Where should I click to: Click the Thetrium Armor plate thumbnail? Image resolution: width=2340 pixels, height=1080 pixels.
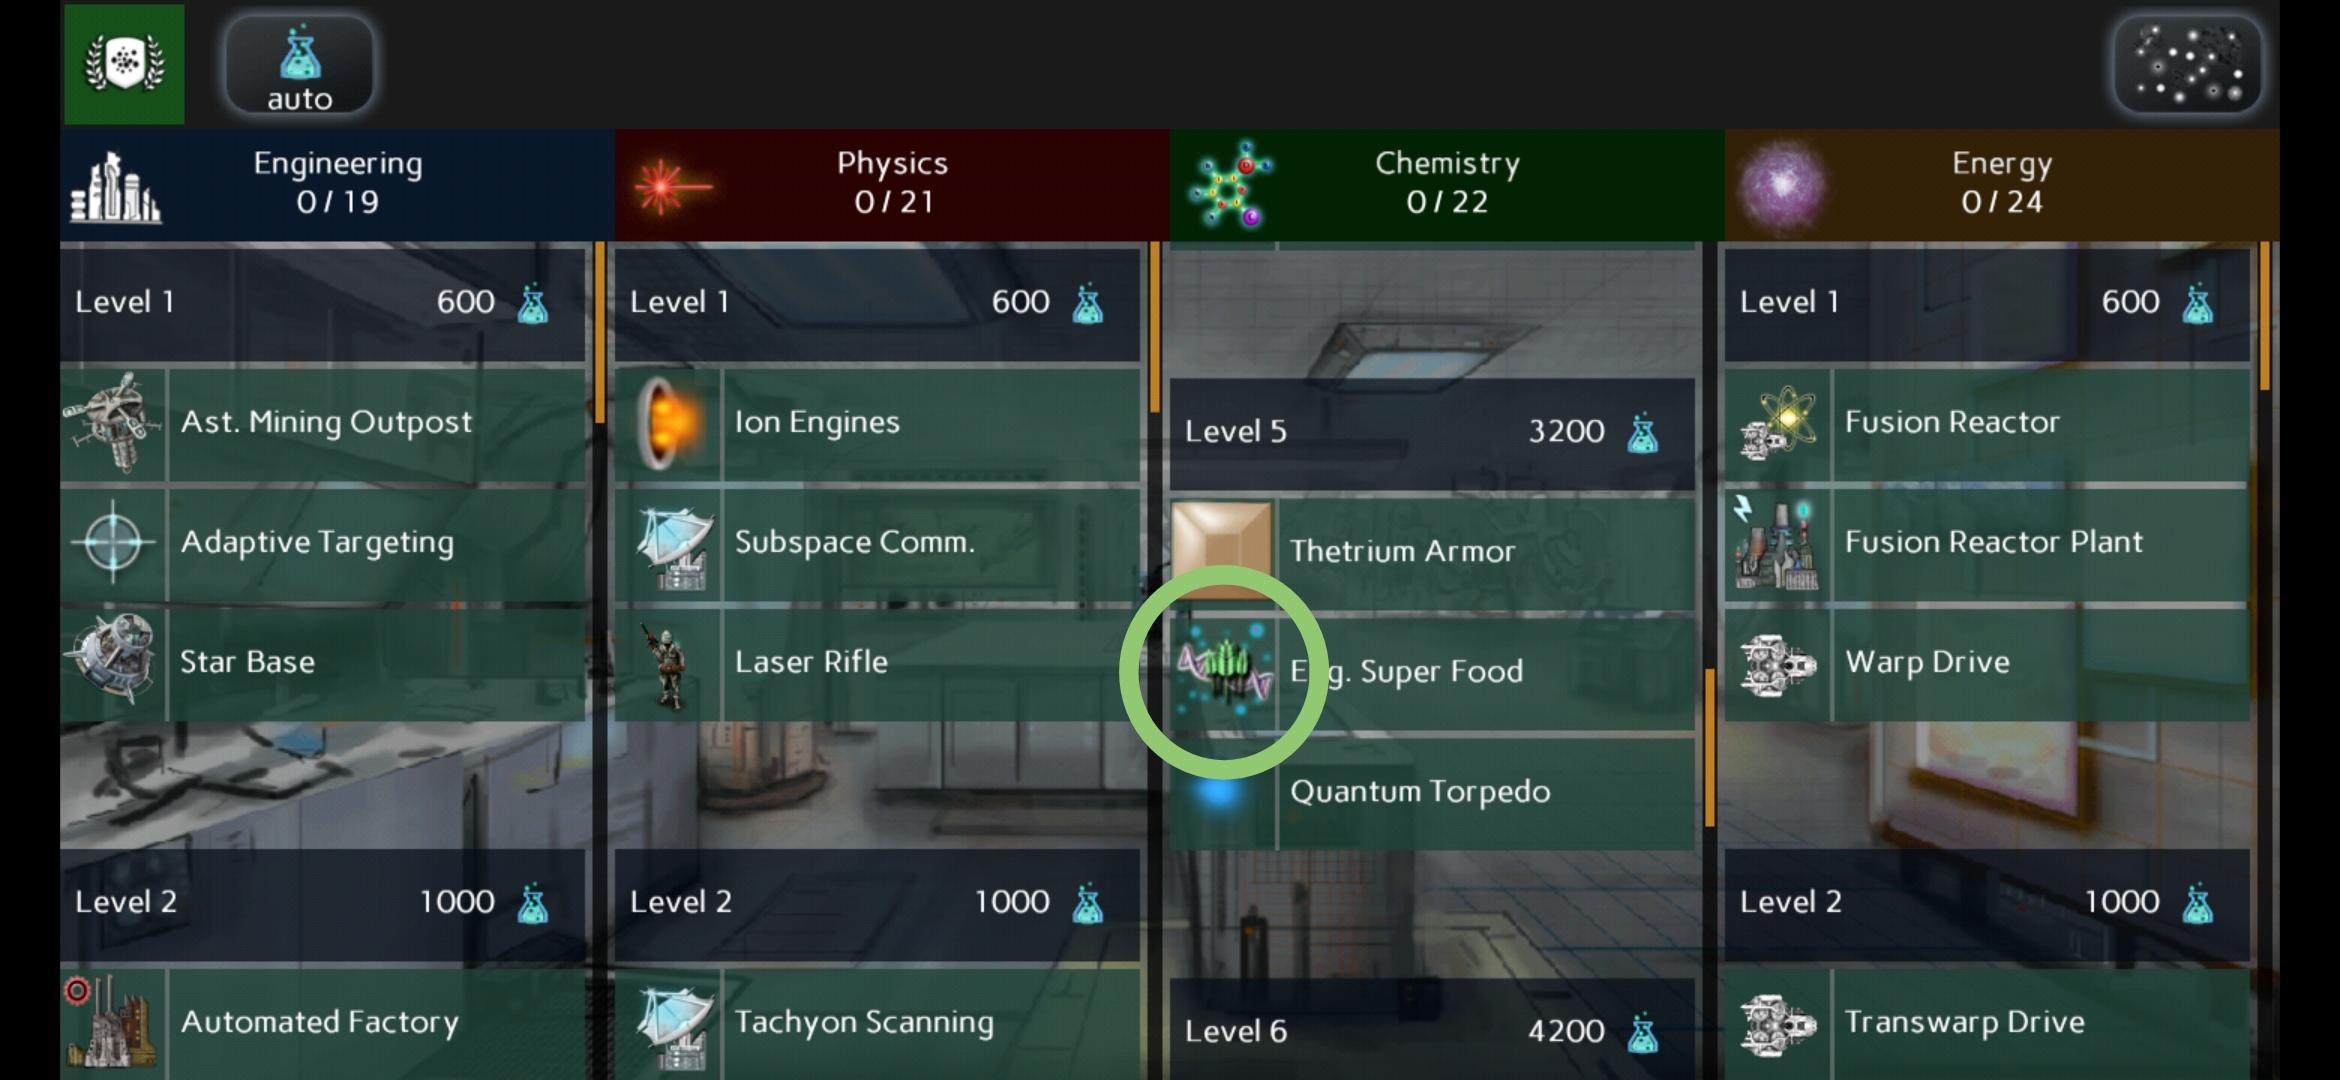1223,552
